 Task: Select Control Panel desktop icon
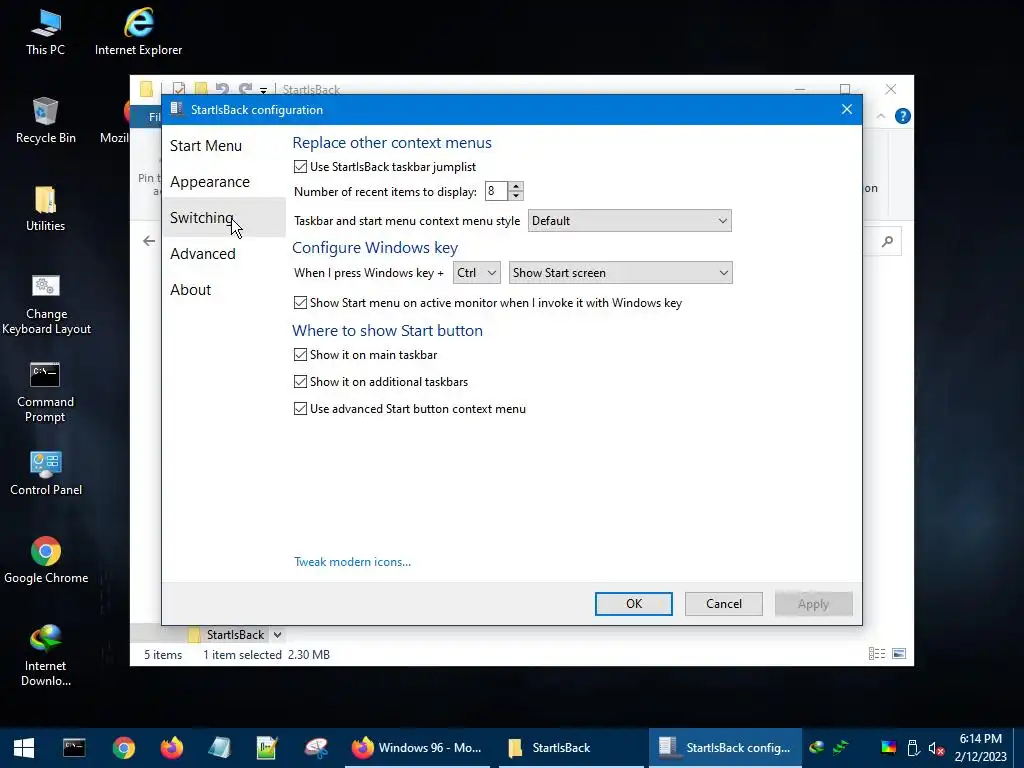click(46, 473)
